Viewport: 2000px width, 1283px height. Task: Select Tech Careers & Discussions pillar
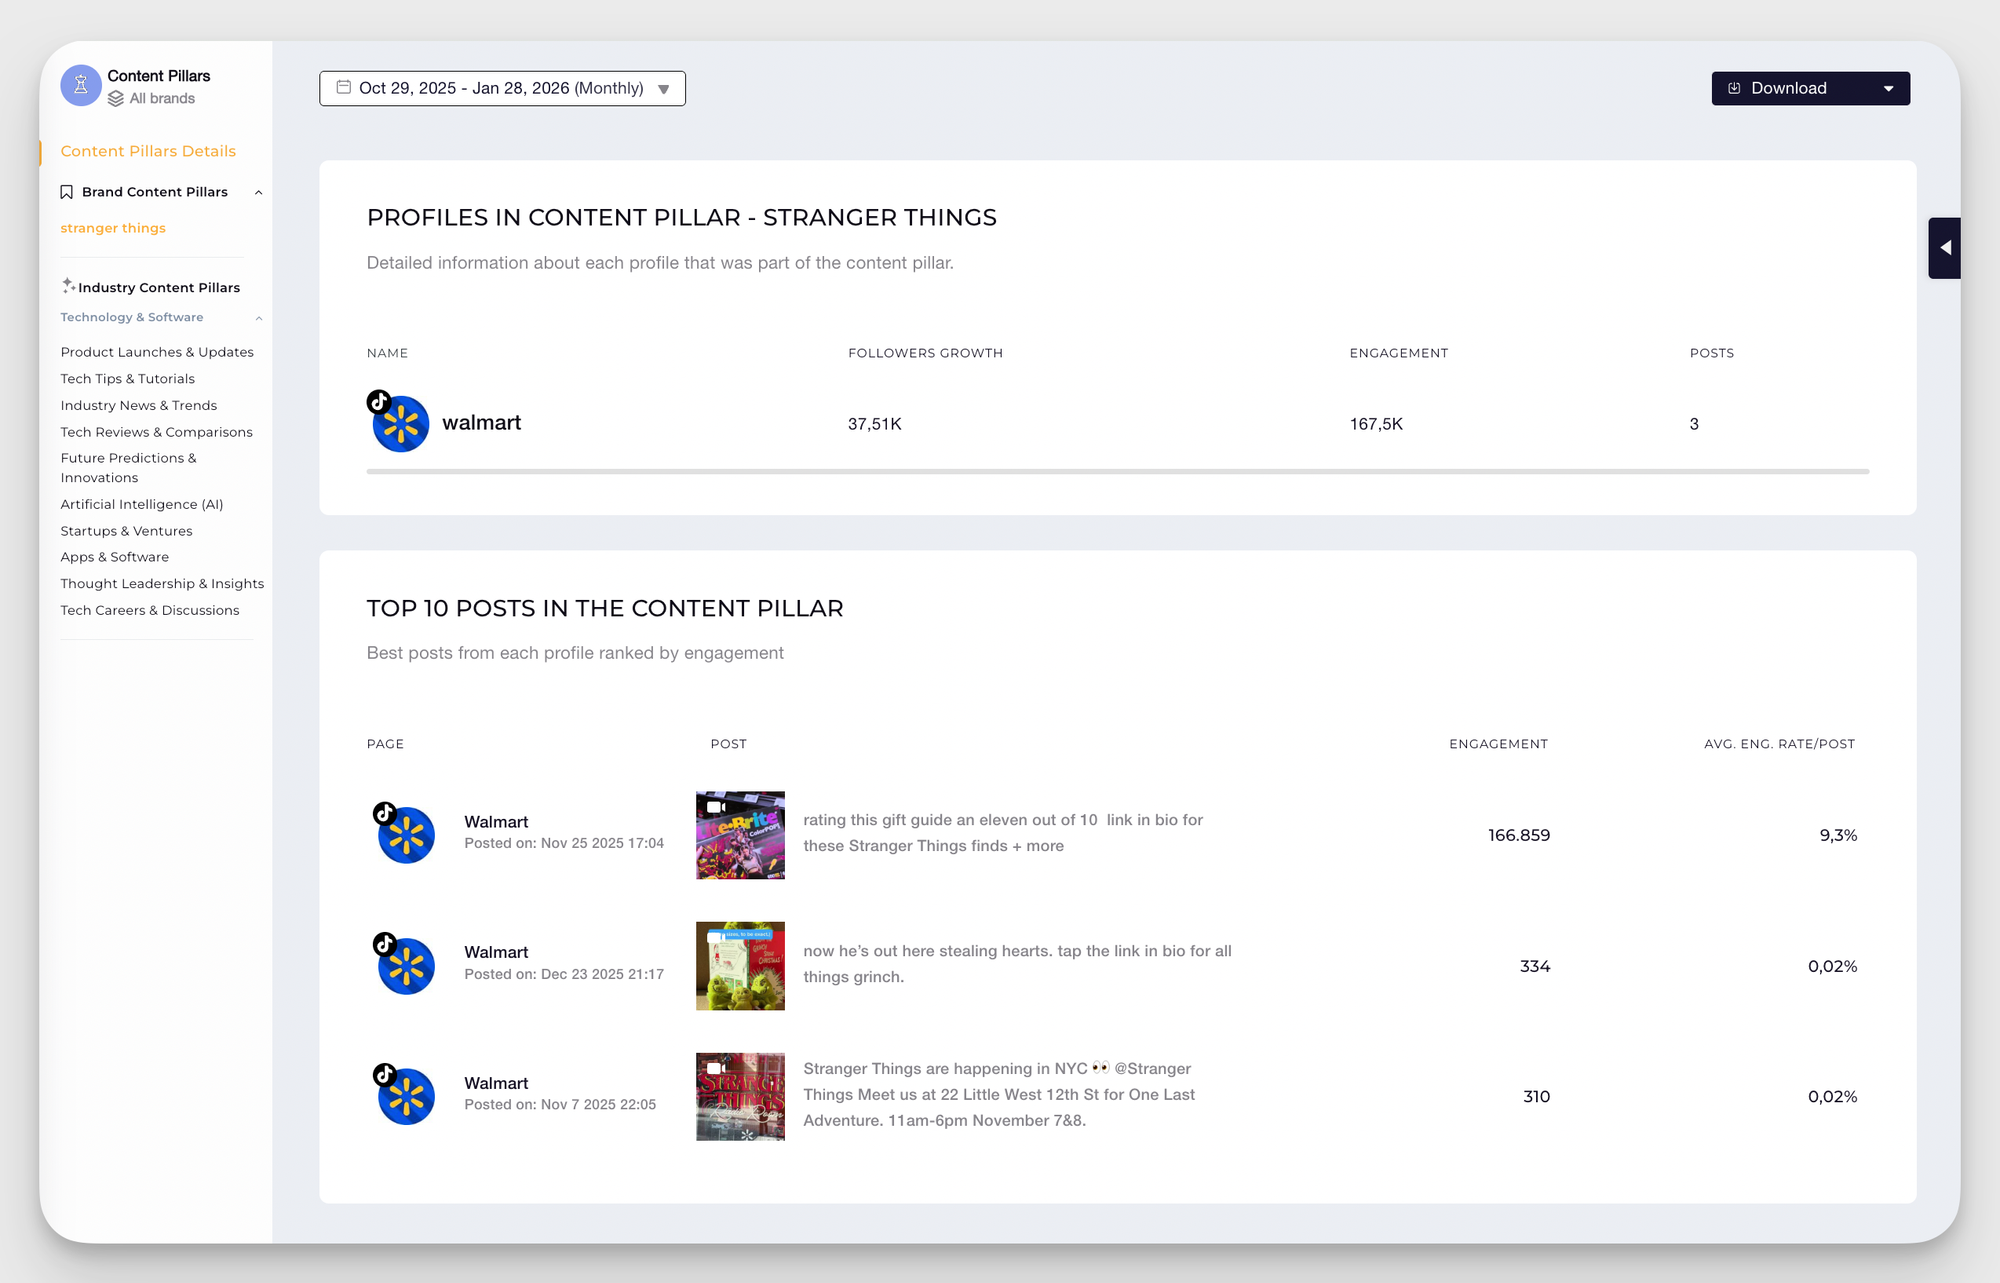pos(149,610)
